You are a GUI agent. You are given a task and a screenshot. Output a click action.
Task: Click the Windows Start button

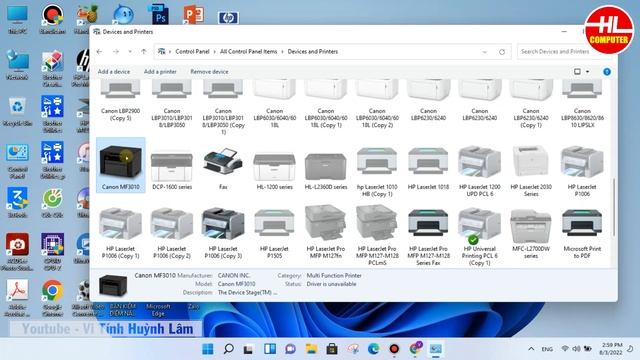tap(208, 349)
